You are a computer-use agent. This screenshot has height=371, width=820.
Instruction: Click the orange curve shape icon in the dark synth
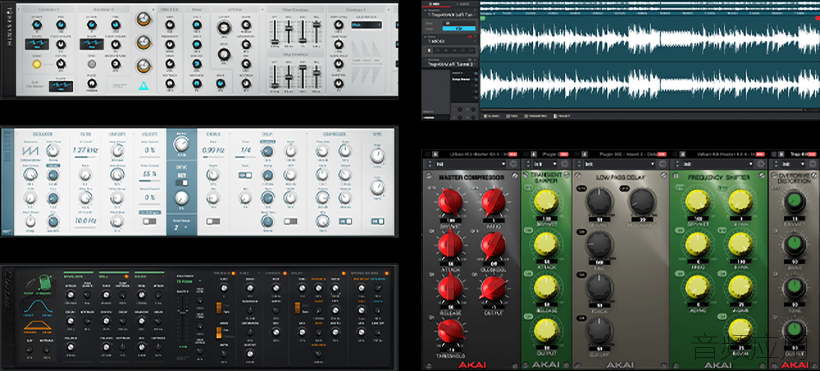point(37,326)
